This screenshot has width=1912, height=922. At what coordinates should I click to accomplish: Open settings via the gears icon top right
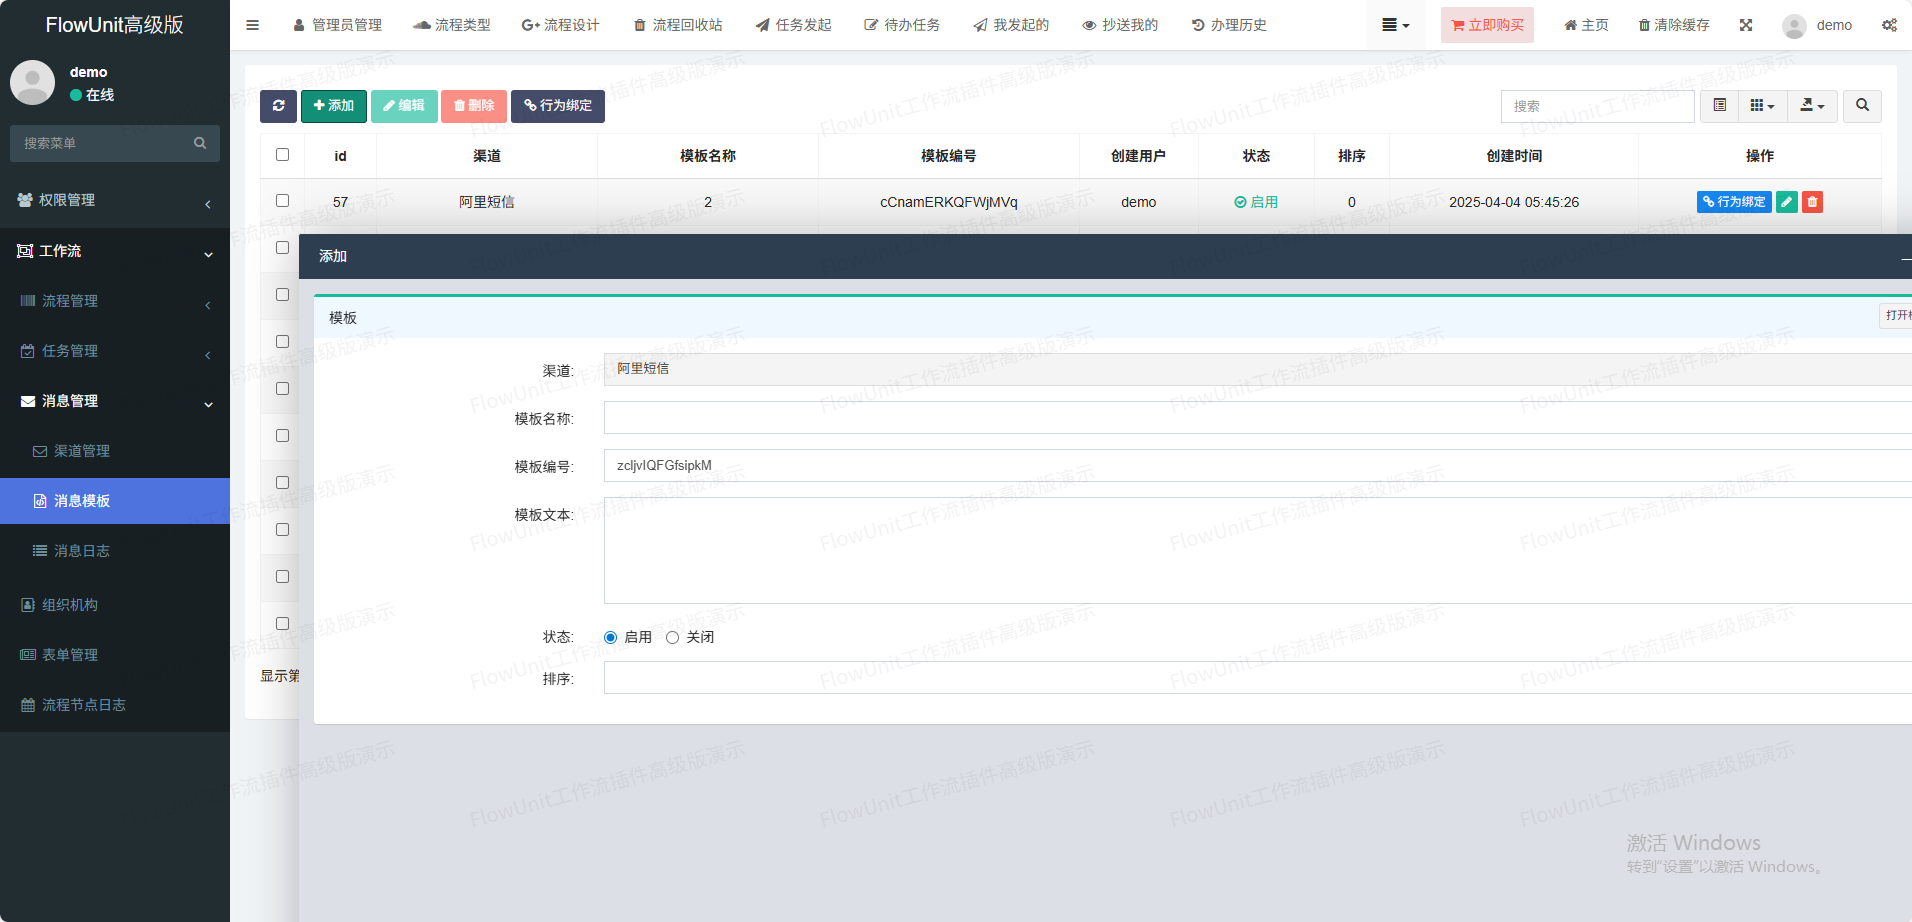coord(1889,25)
